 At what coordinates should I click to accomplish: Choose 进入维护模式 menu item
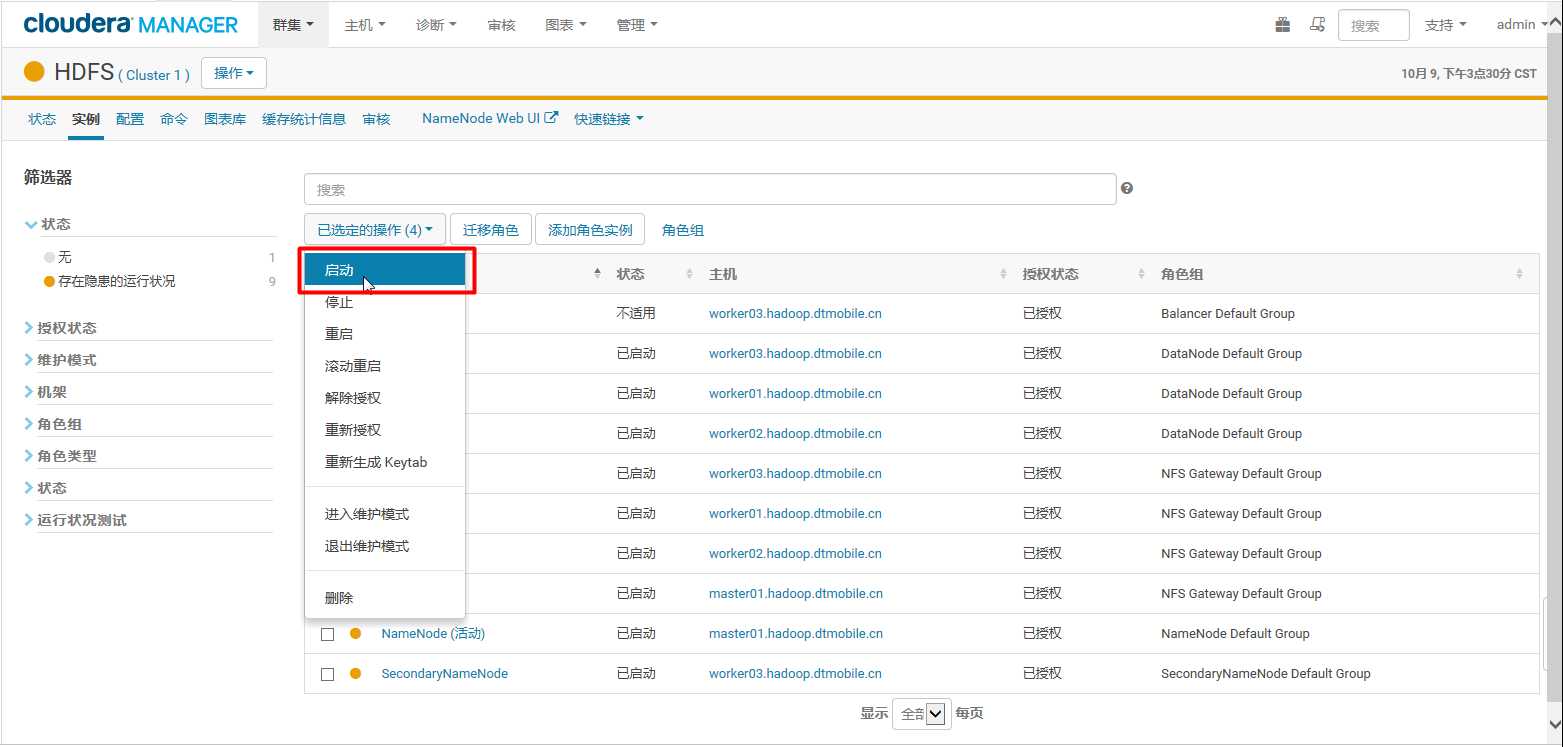[x=385, y=514]
